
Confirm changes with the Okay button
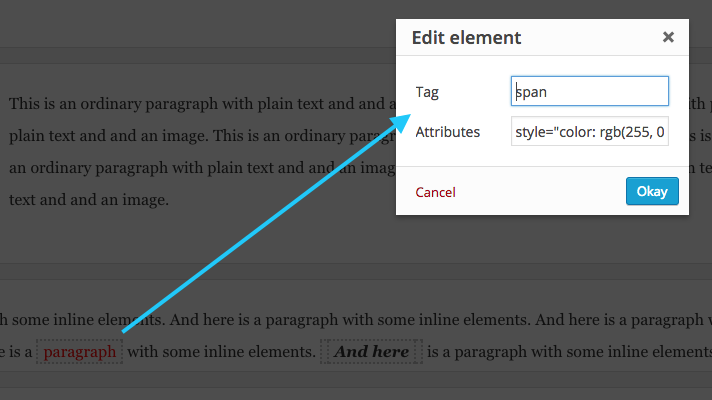point(652,191)
